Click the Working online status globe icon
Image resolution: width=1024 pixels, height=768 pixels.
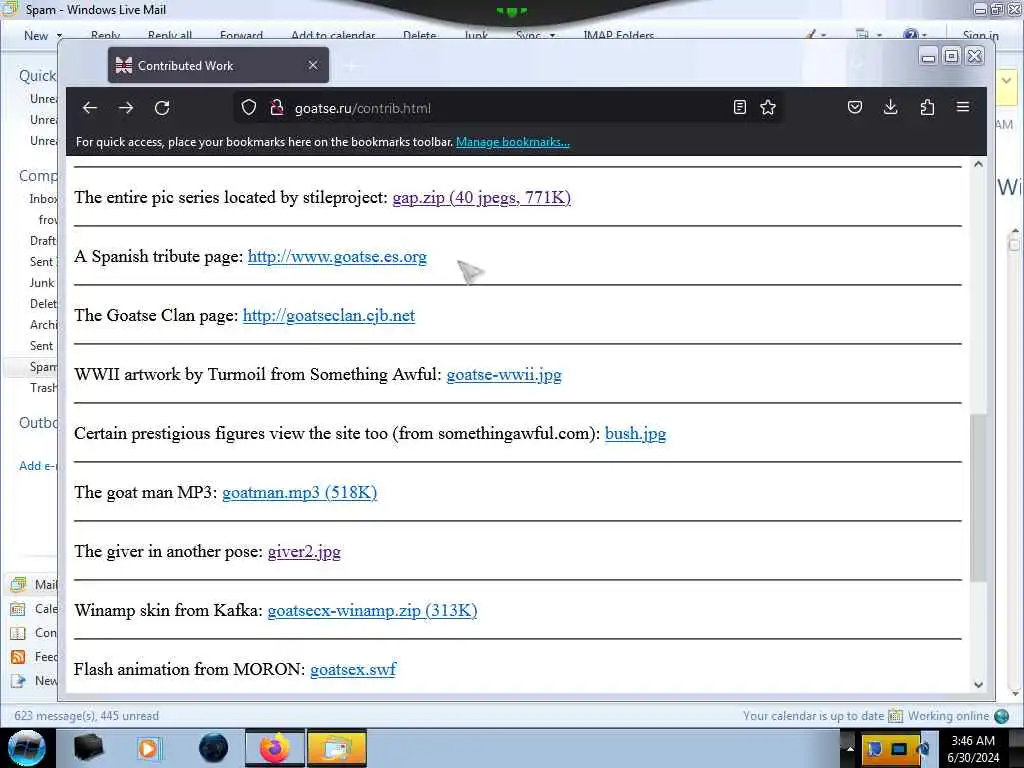[x=1001, y=716]
